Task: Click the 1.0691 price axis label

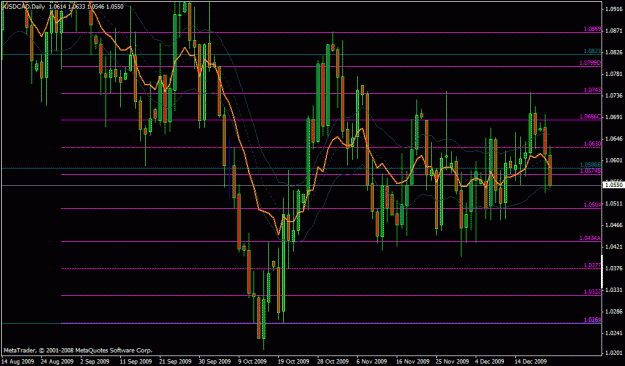Action: (613, 117)
